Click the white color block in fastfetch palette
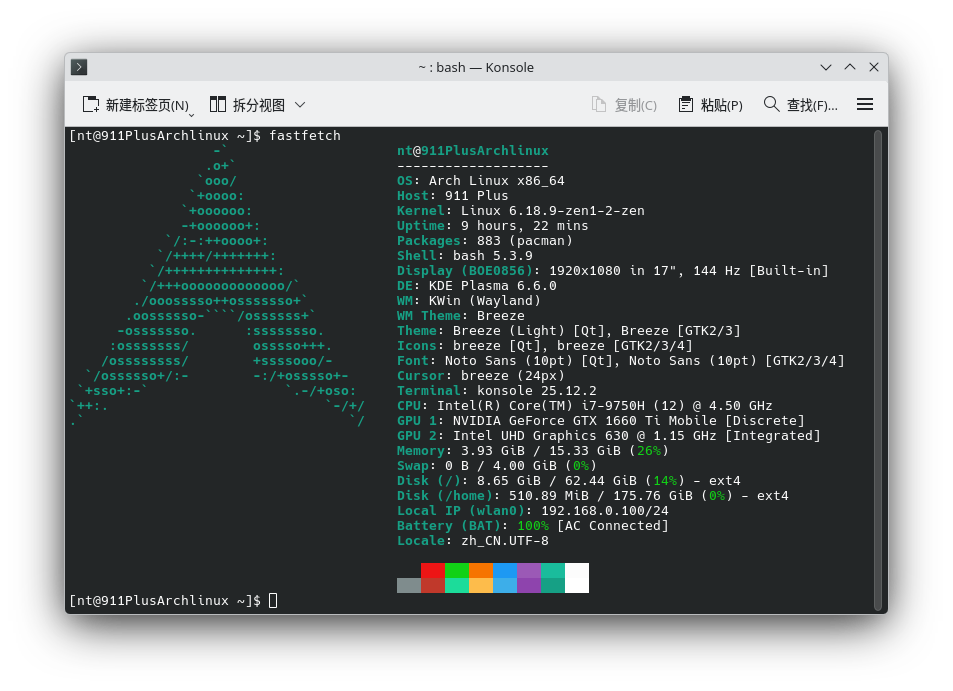953x691 pixels. coord(577,577)
